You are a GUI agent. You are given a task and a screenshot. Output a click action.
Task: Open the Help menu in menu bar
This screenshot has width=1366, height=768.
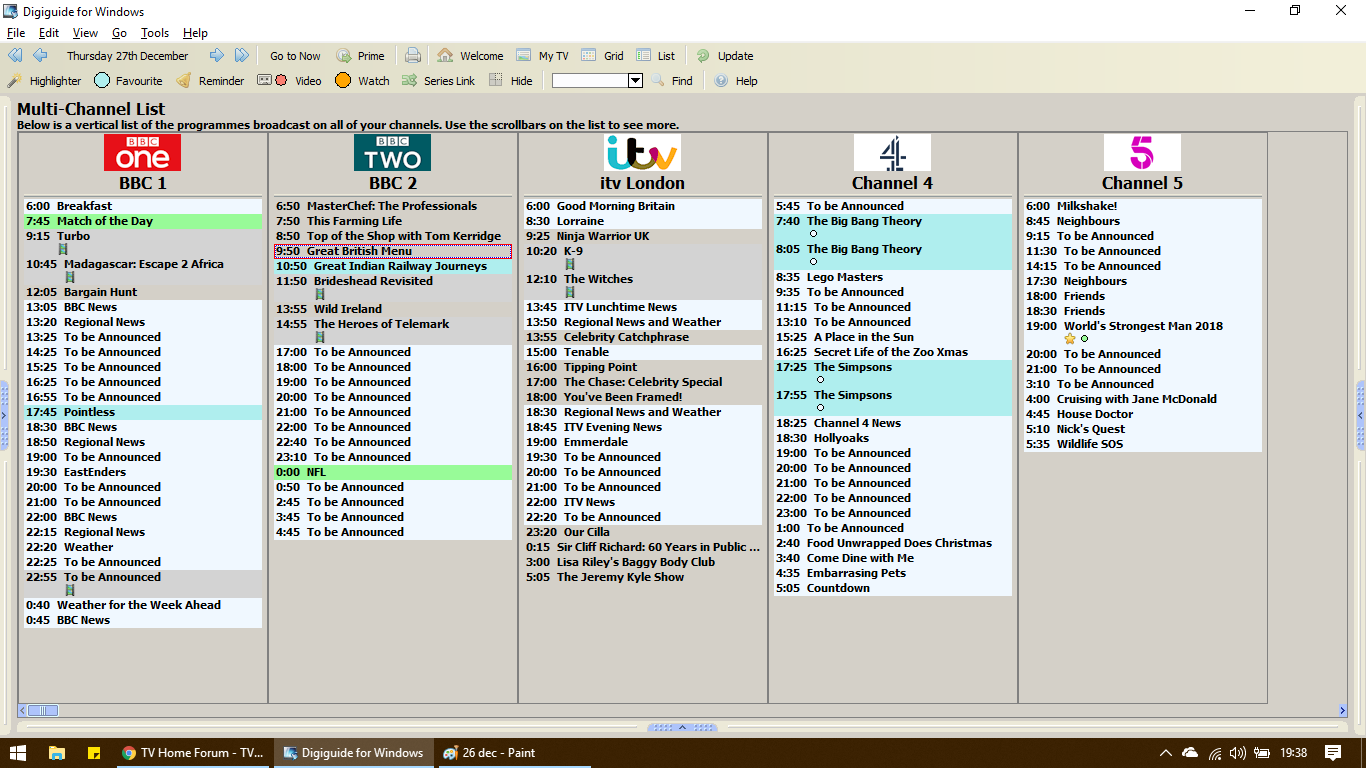[x=196, y=33]
